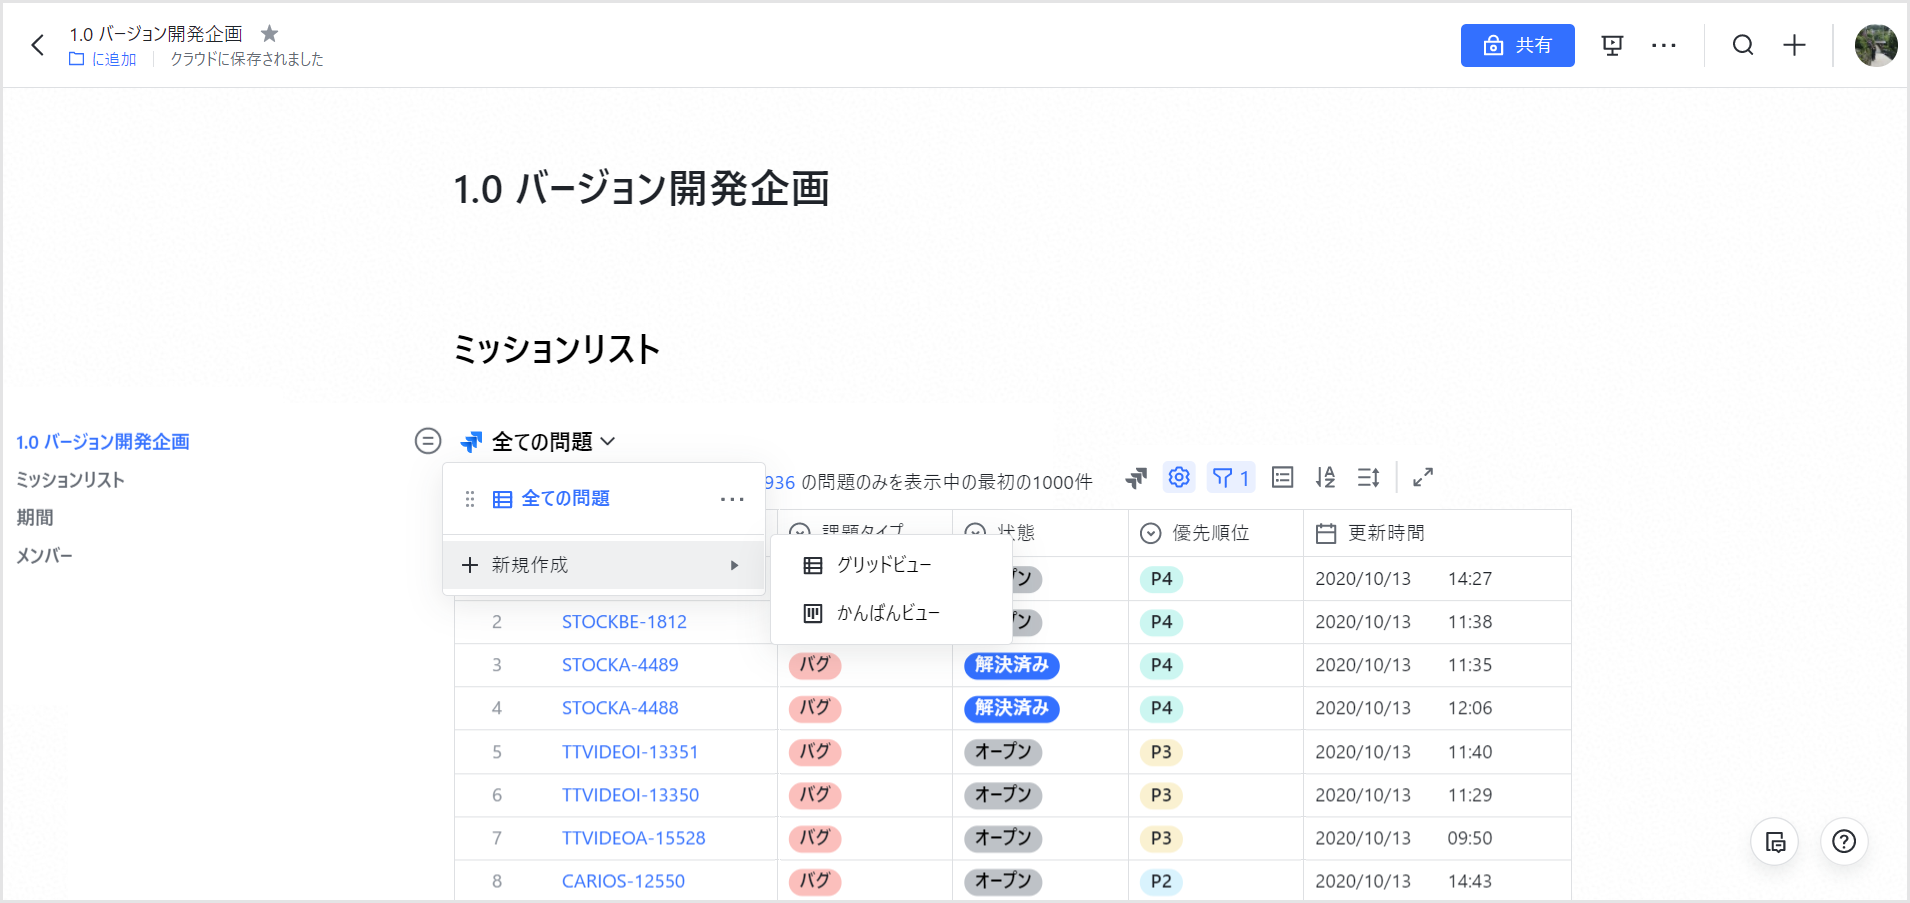
Task: Open the help question mark button
Action: coord(1844,842)
